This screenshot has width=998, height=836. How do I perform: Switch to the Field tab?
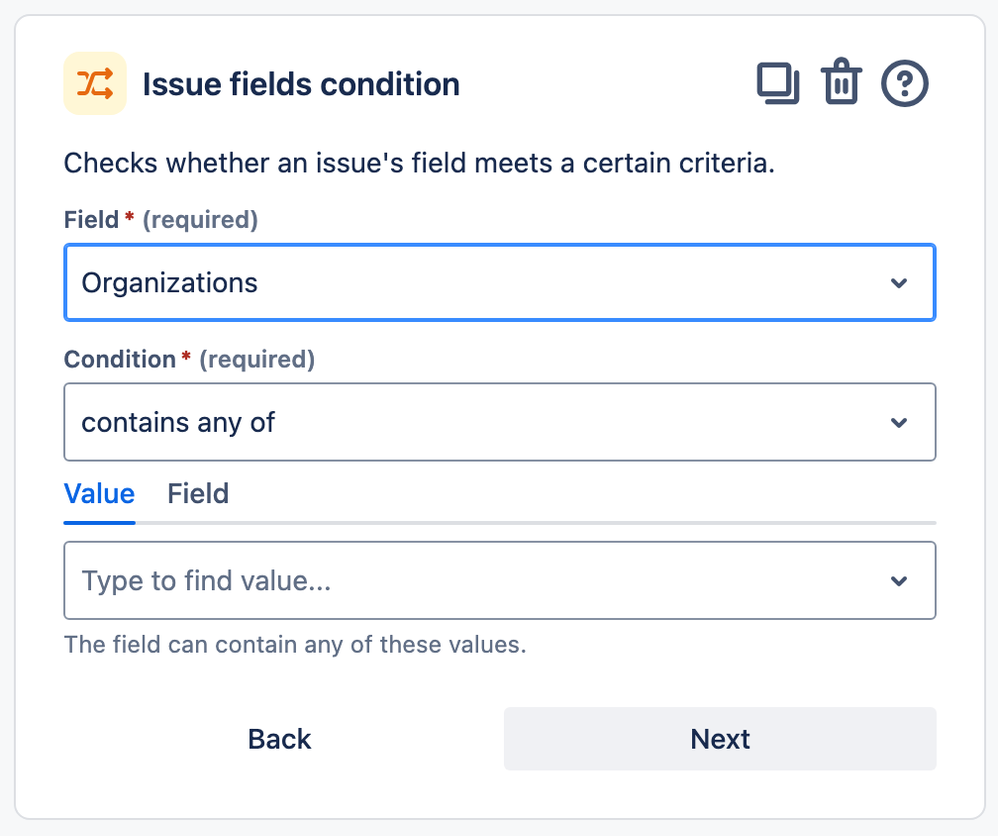pyautogui.click(x=198, y=494)
